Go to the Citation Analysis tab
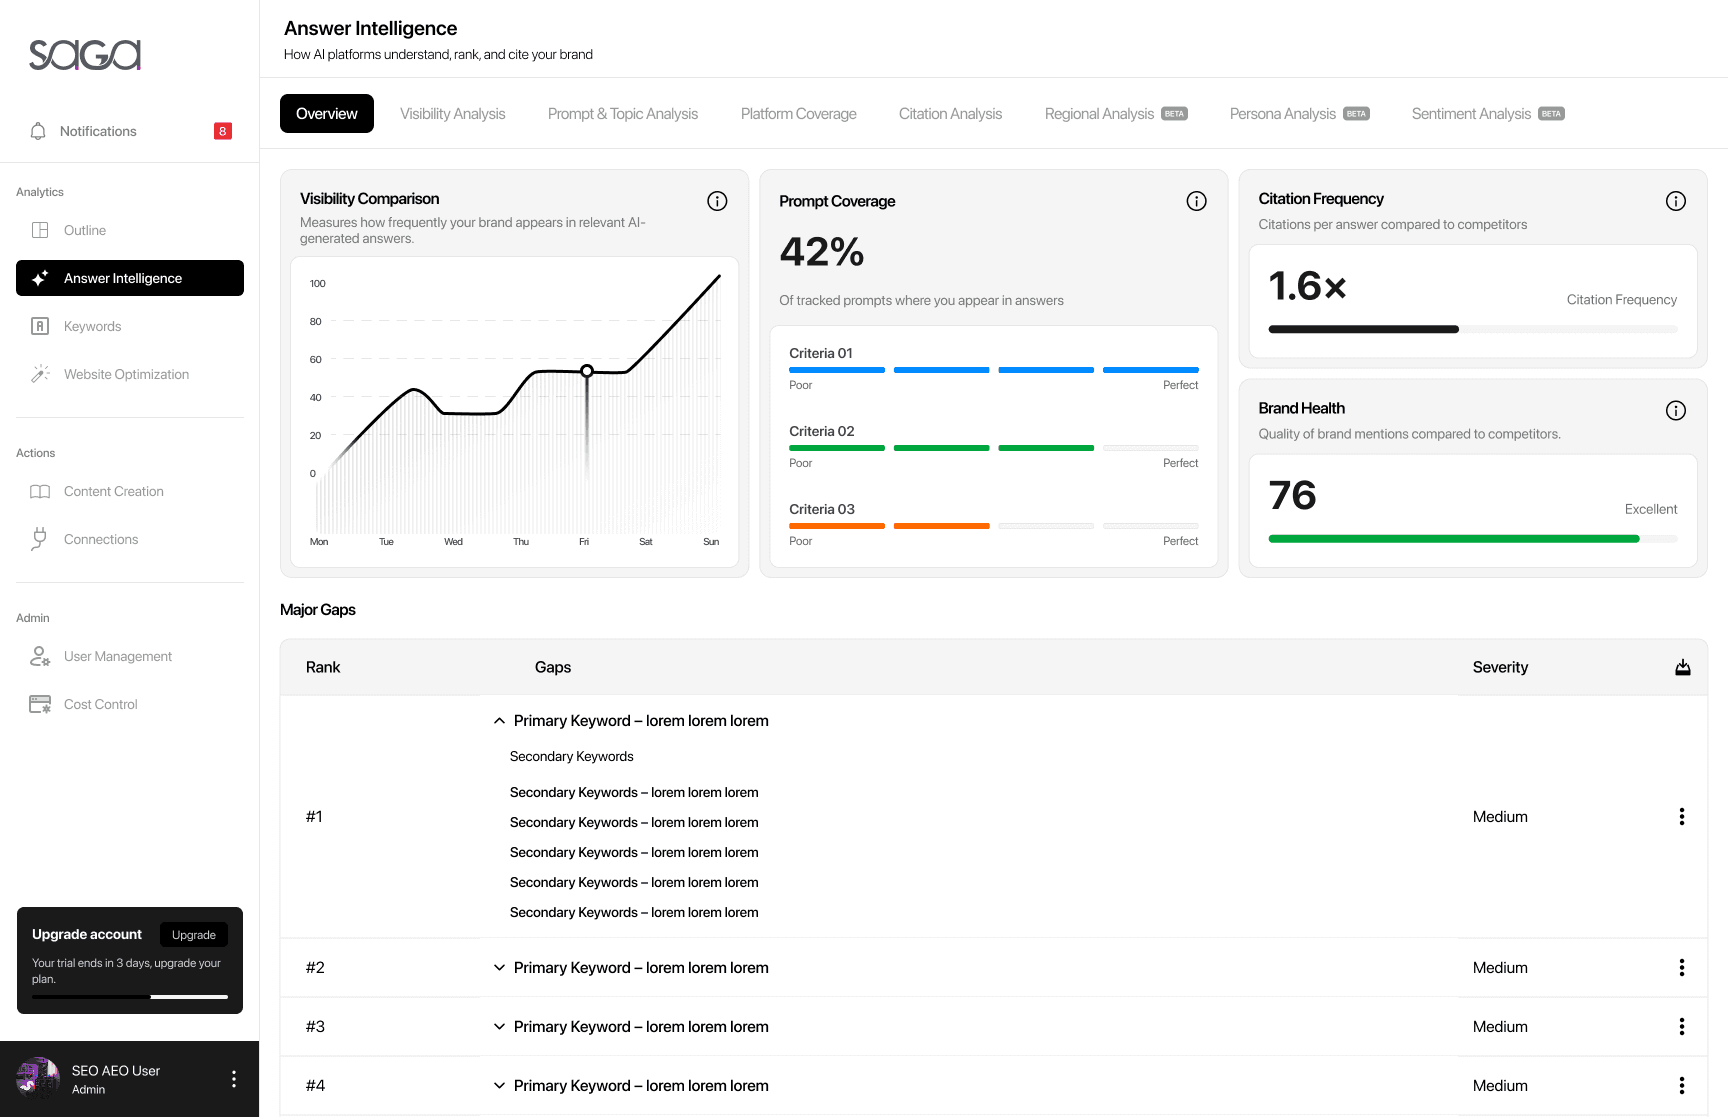Image resolution: width=1728 pixels, height=1117 pixels. point(950,114)
